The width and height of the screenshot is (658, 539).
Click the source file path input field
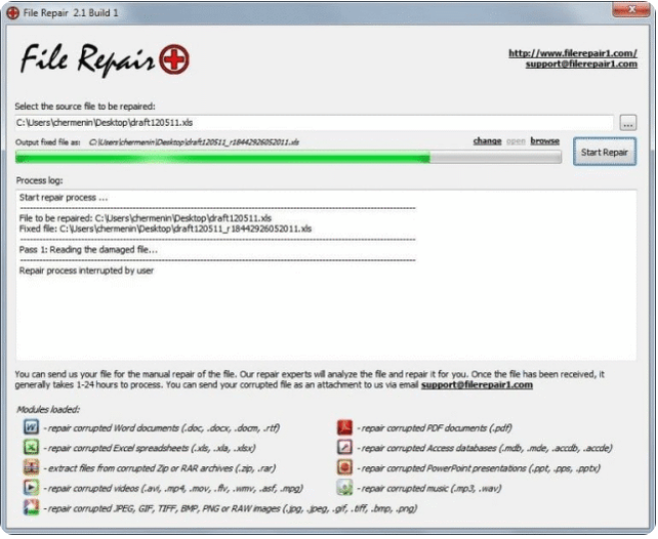(x=314, y=123)
